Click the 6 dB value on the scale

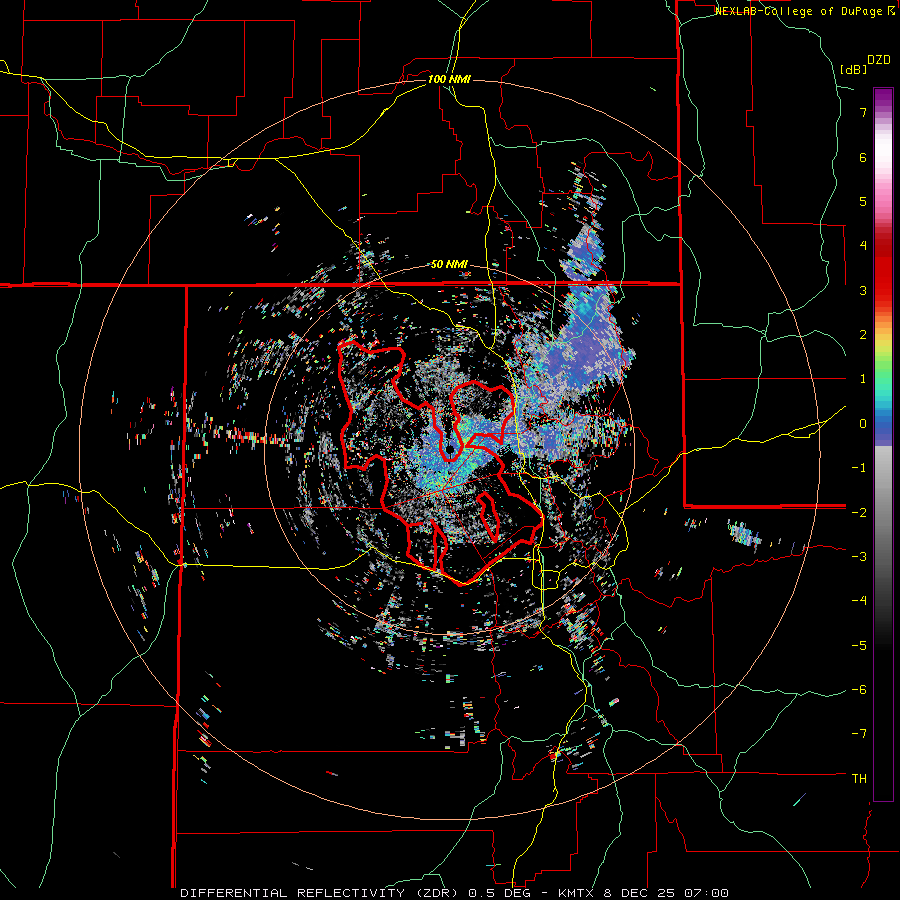(863, 157)
